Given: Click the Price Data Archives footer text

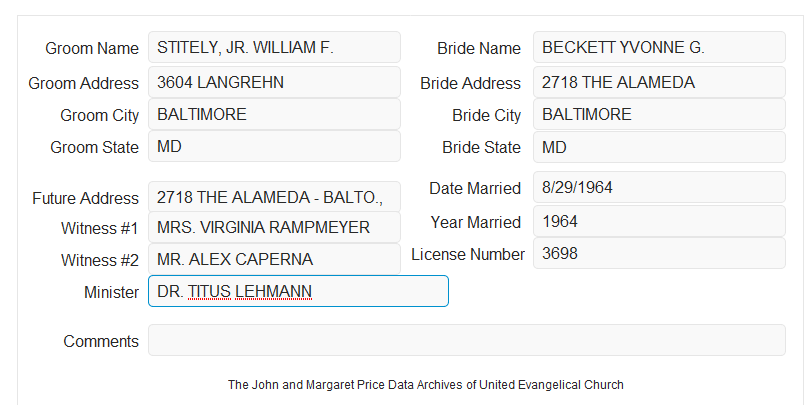Looking at the screenshot, I should point(426,384).
